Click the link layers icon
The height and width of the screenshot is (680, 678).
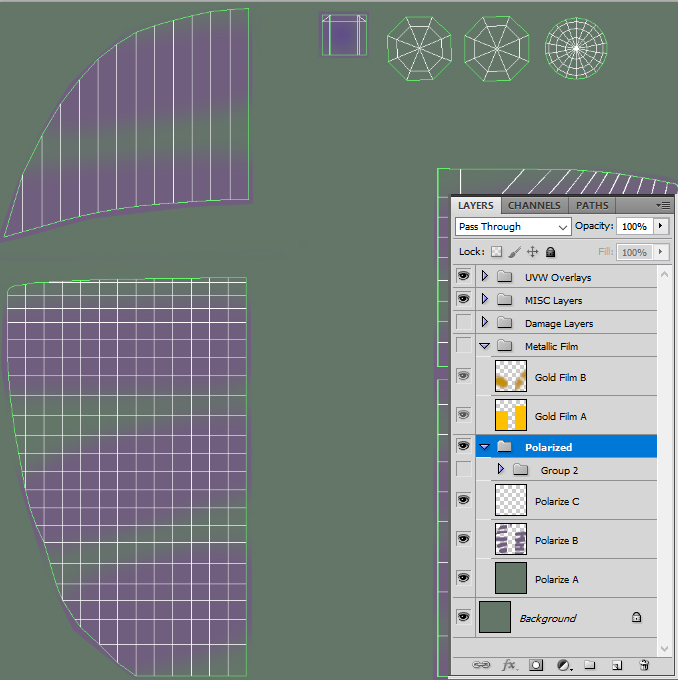(x=481, y=665)
